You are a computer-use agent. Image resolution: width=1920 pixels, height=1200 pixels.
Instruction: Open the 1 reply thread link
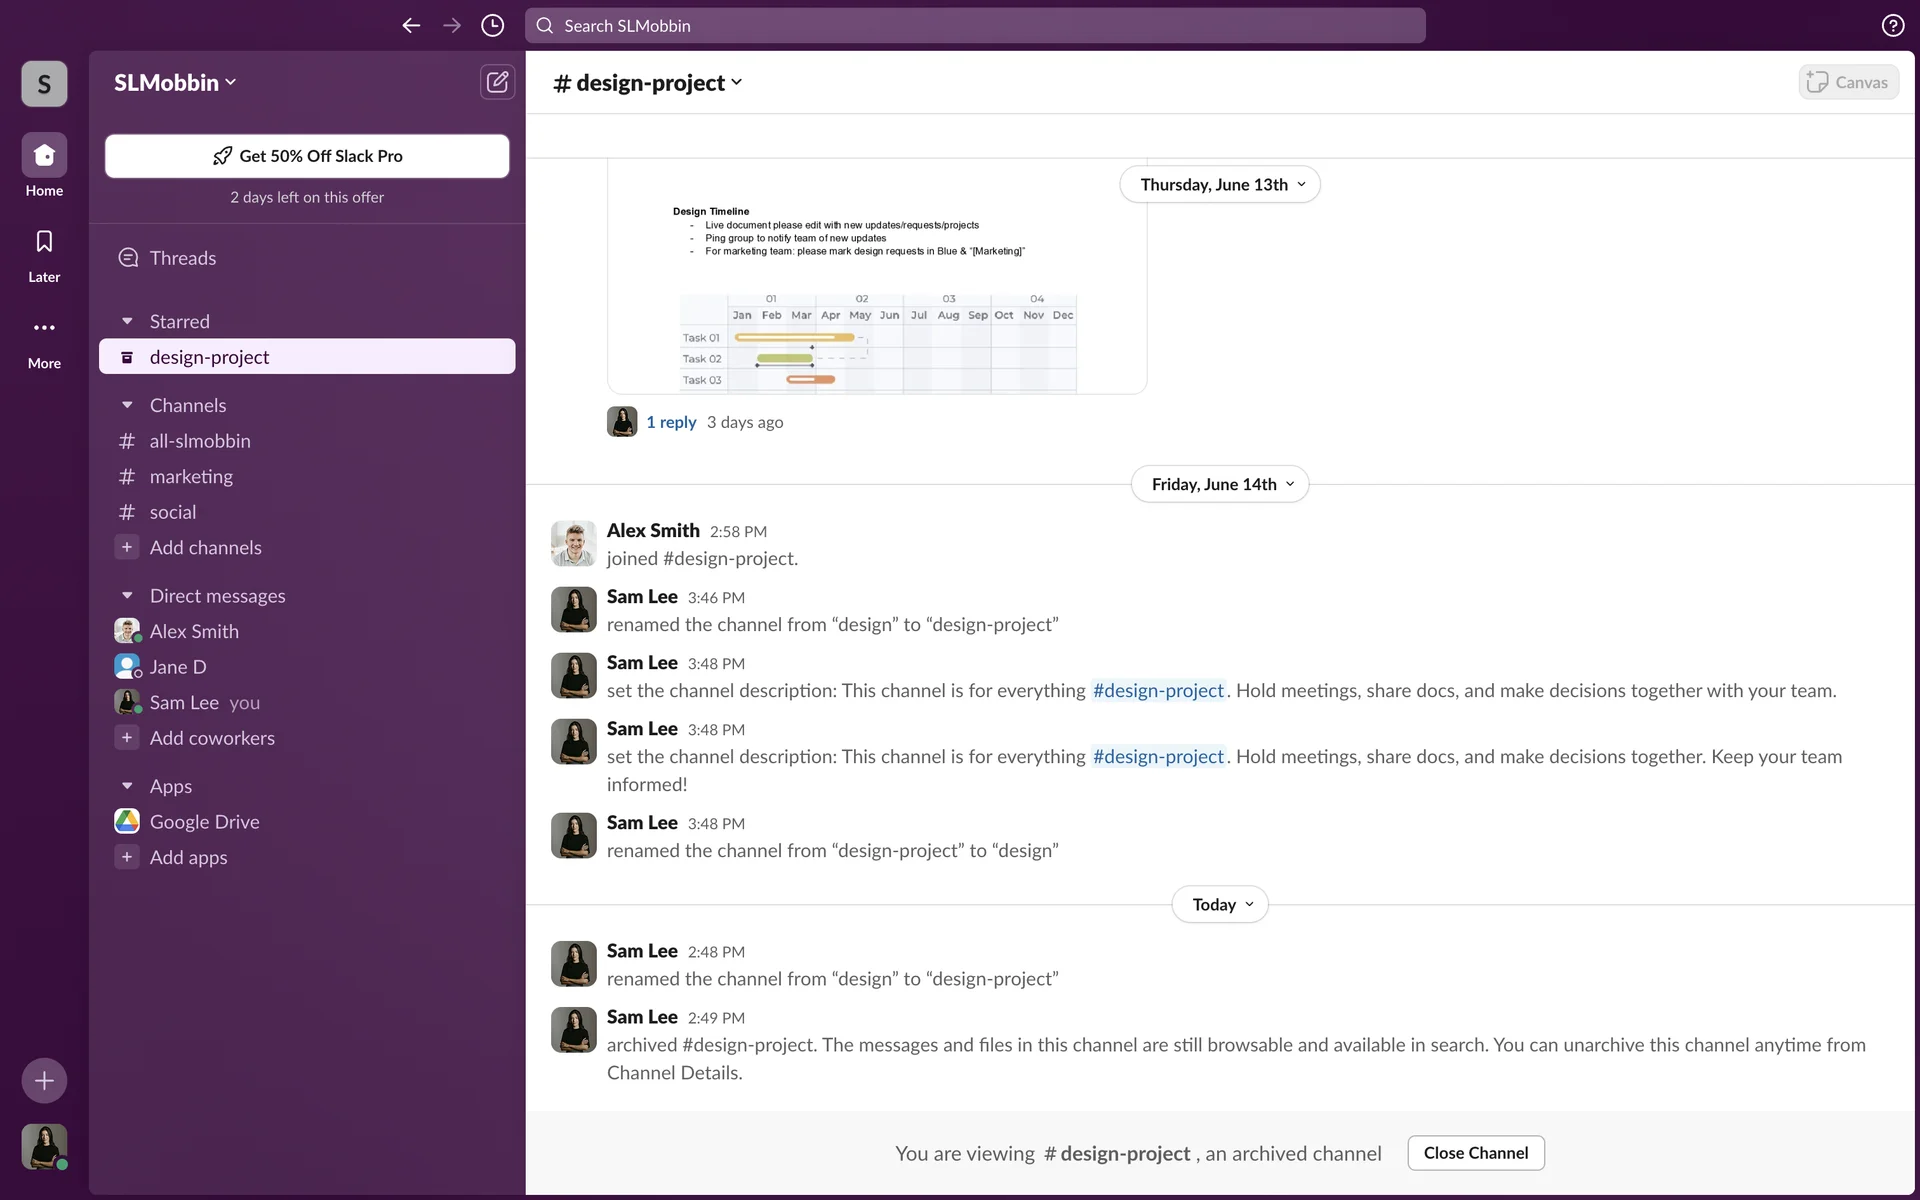point(671,422)
